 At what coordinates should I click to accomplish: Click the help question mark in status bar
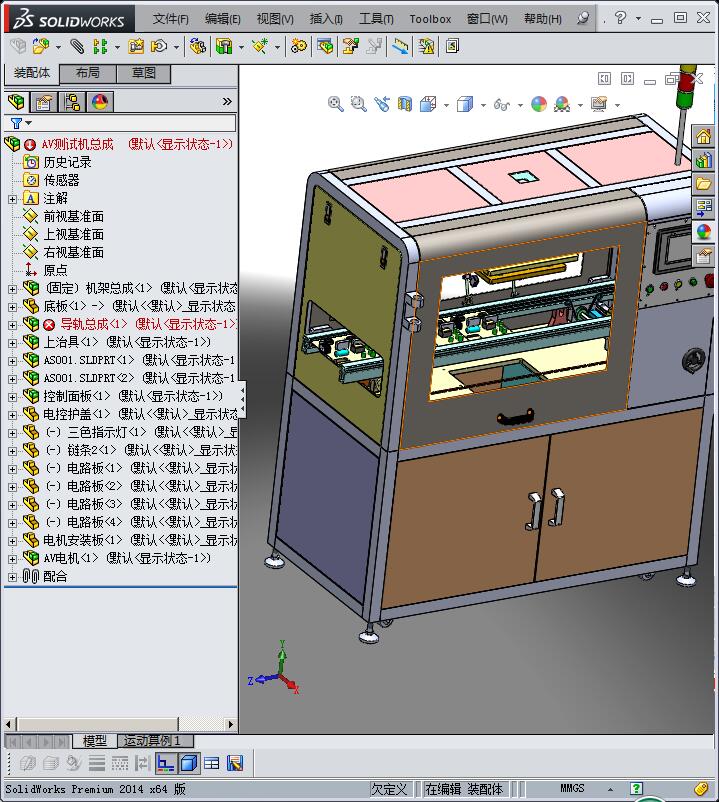click(x=636, y=788)
